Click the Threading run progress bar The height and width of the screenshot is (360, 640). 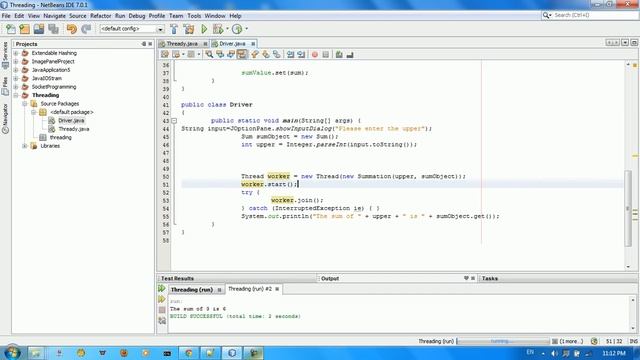tap(503, 341)
